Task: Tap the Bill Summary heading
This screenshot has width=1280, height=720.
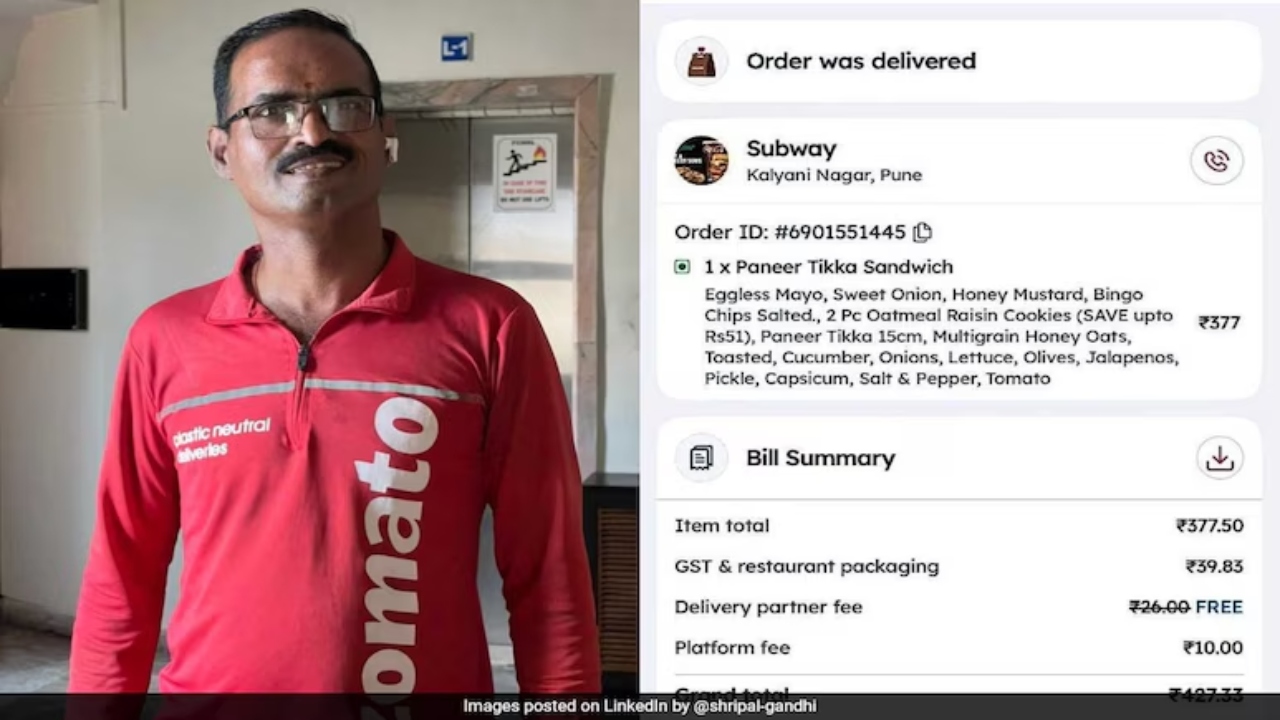Action: tap(820, 458)
